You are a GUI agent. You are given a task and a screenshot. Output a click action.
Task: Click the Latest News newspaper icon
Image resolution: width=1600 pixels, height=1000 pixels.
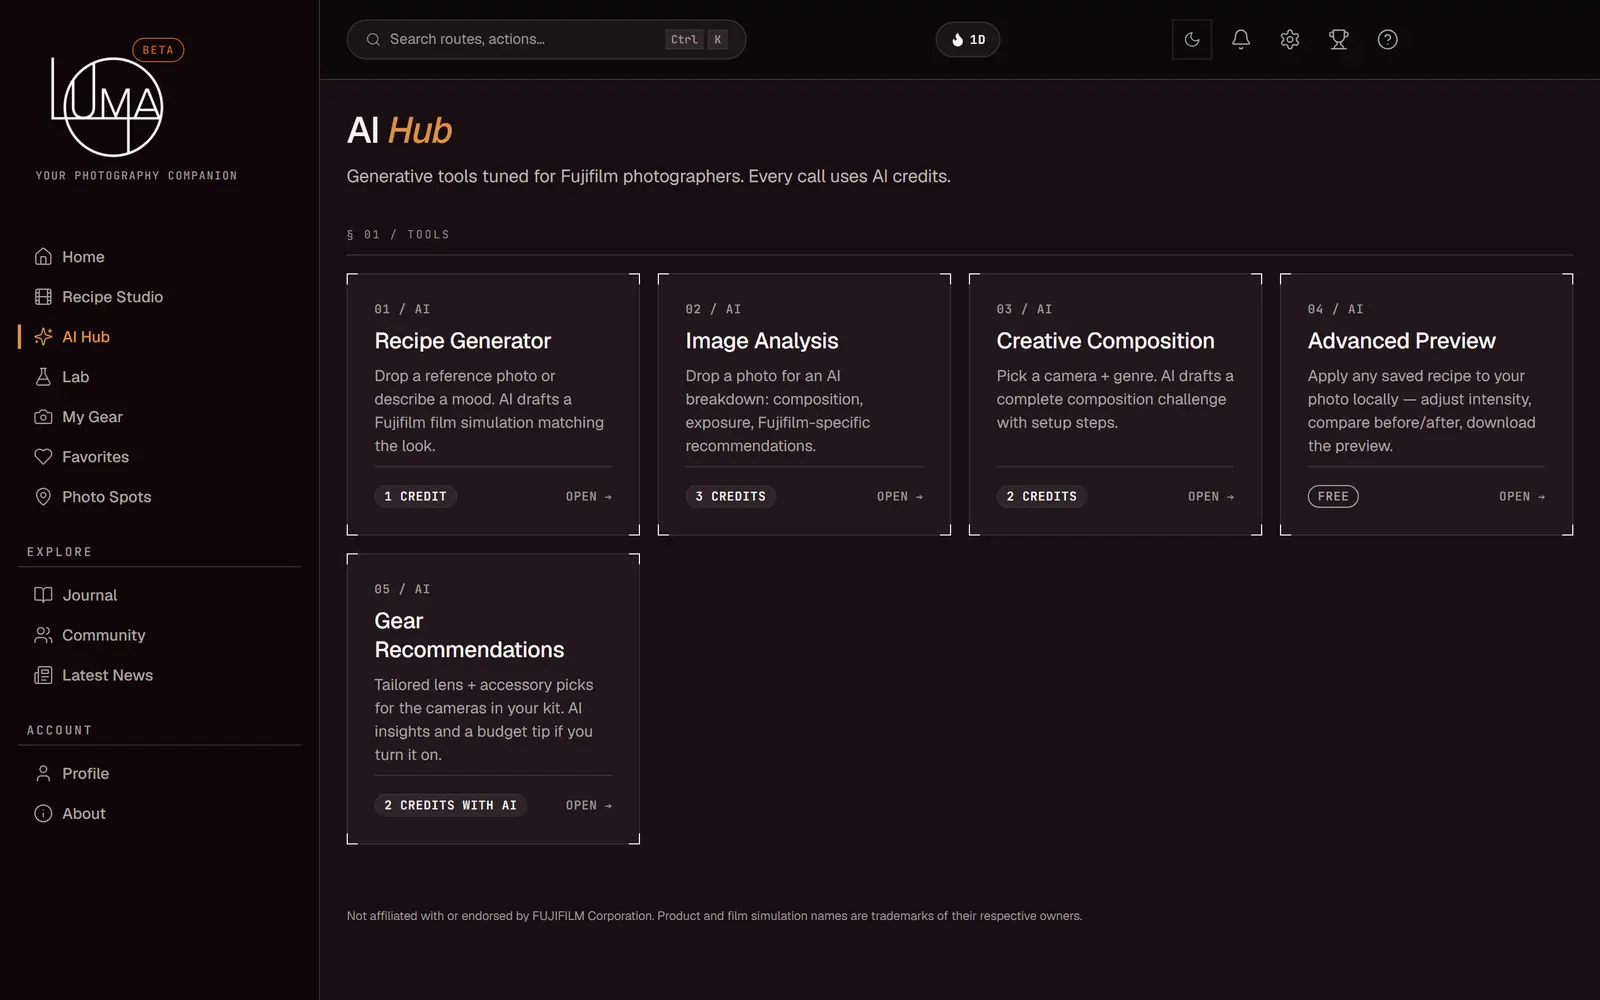tap(43, 675)
